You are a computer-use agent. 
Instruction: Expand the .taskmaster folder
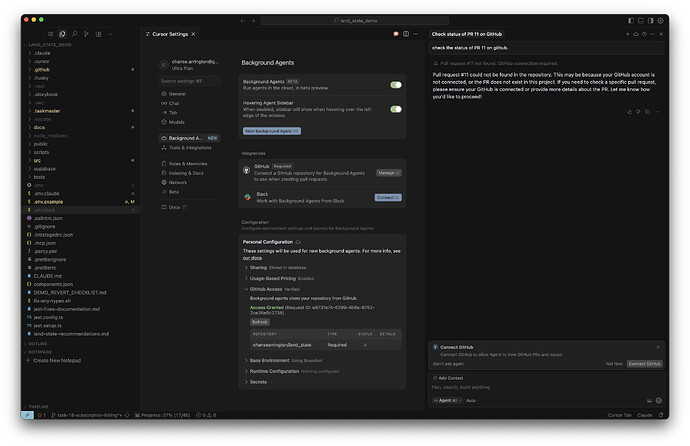47,111
